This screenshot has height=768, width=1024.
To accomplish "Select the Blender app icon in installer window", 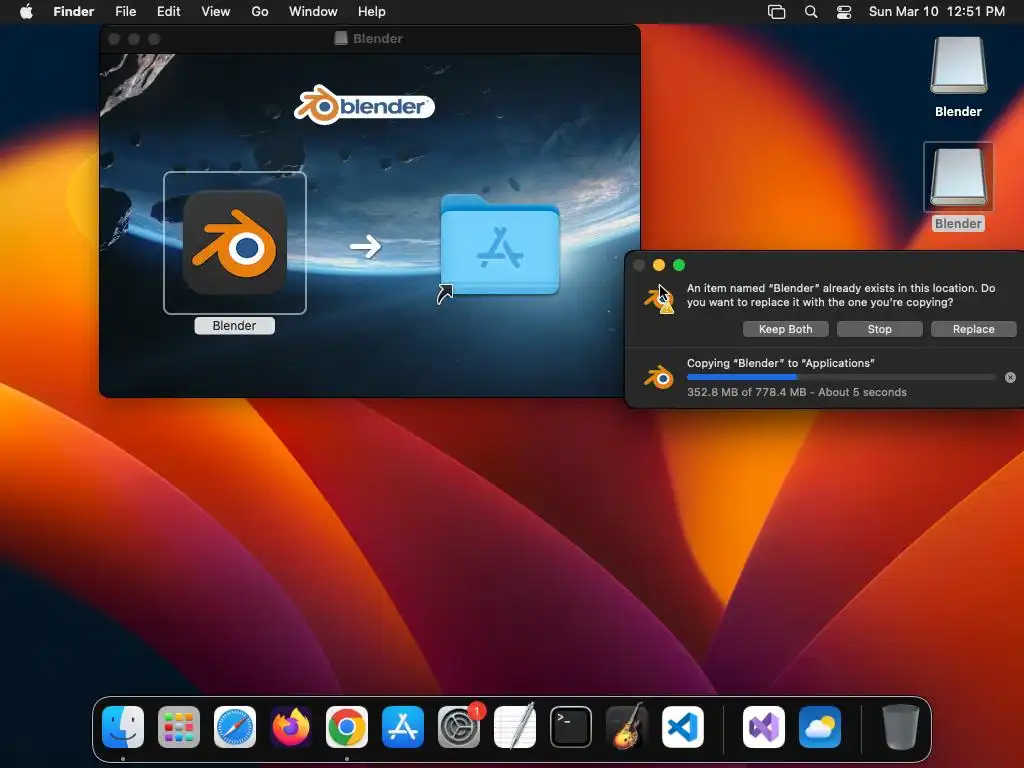I will coord(234,242).
